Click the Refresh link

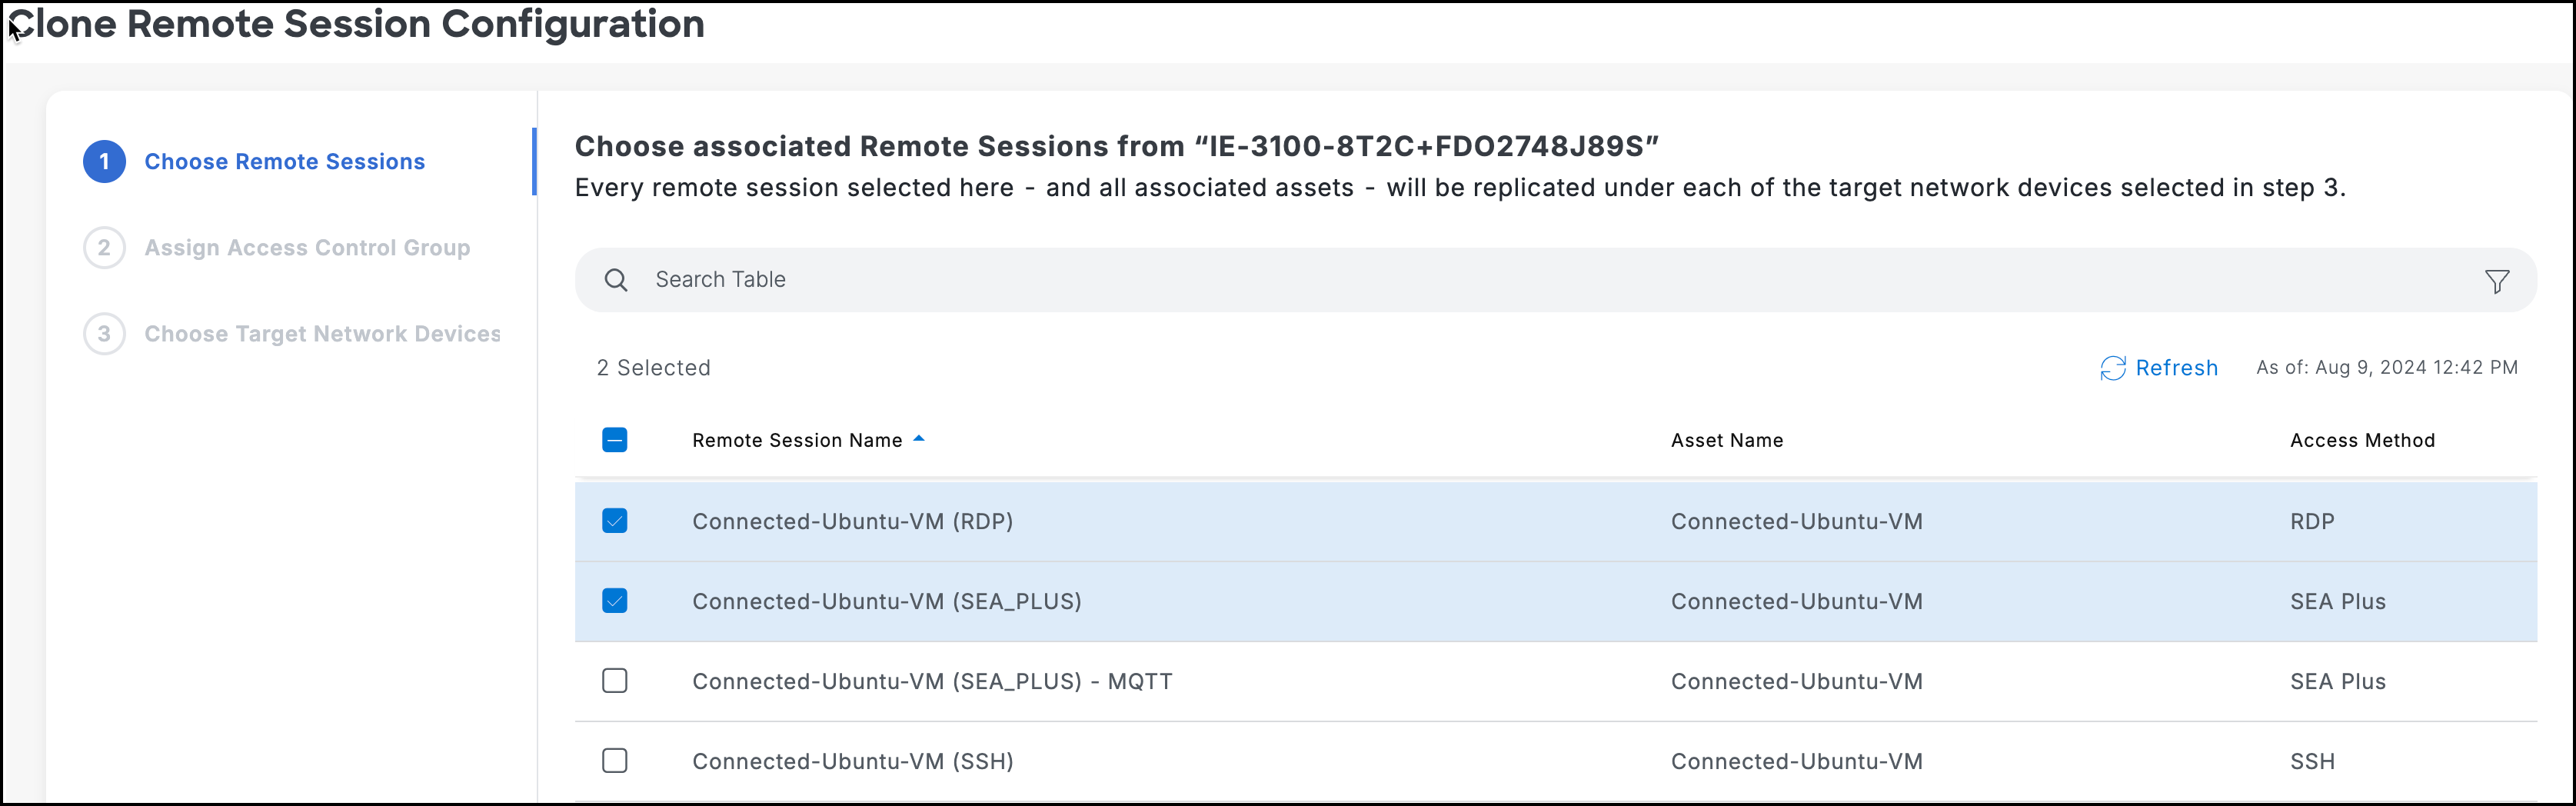(x=2177, y=368)
